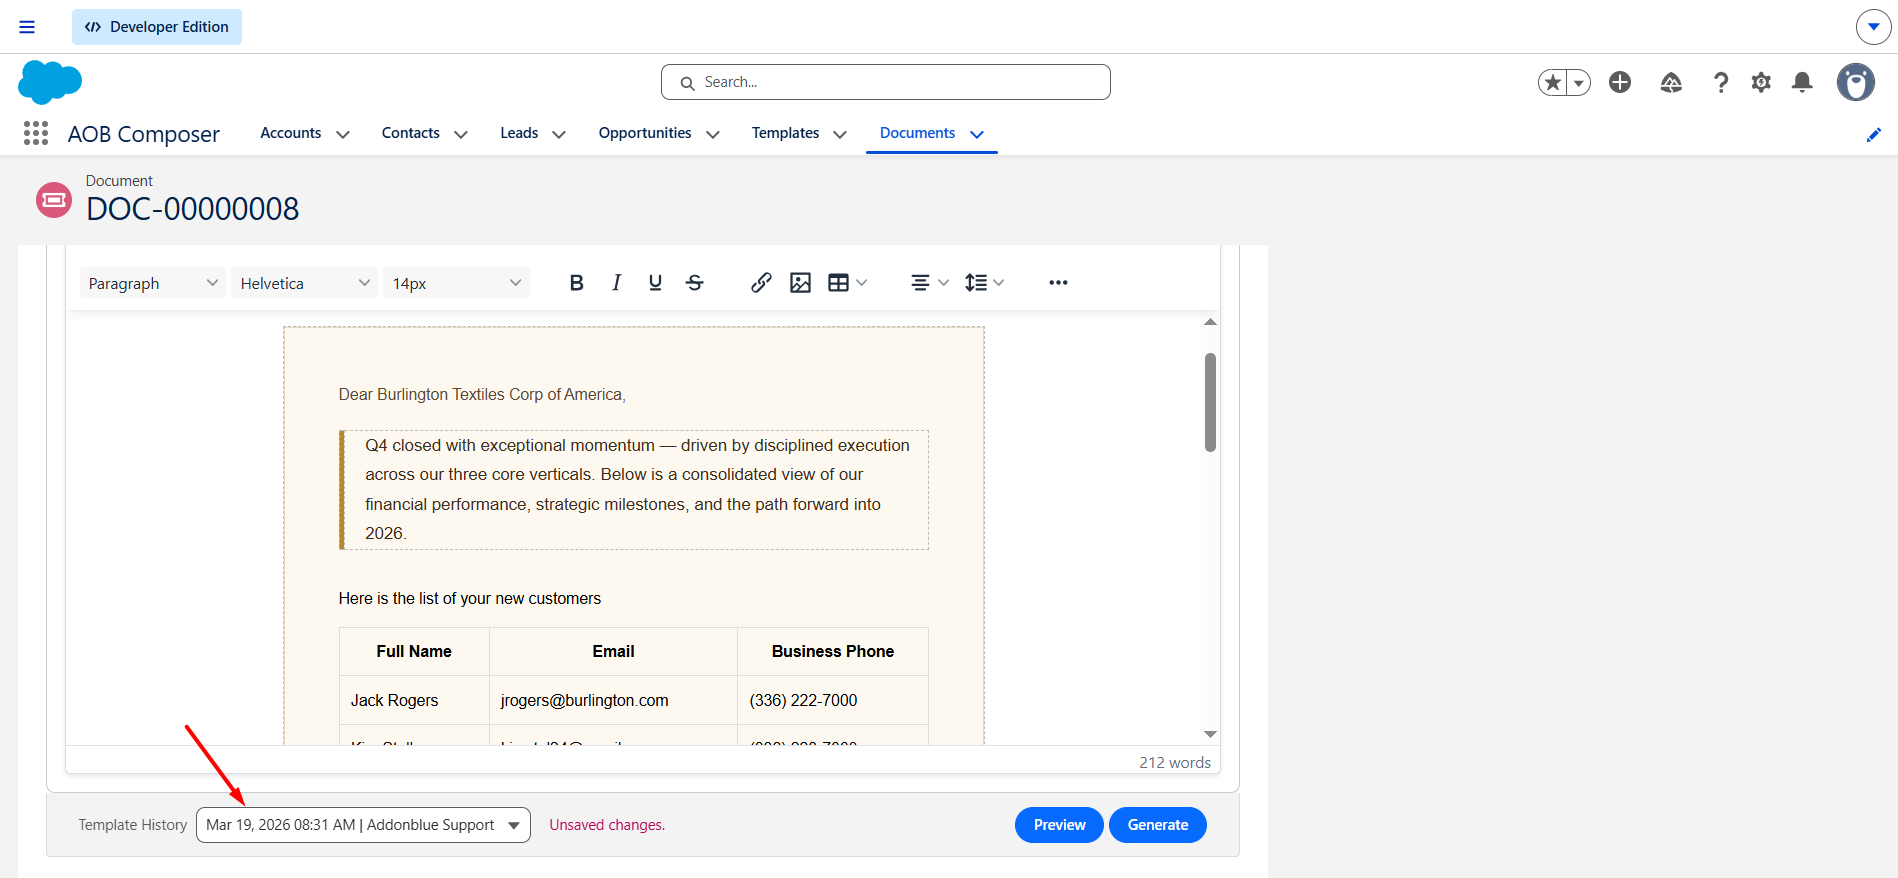
Task: Open the Opportunities tab
Action: (645, 133)
